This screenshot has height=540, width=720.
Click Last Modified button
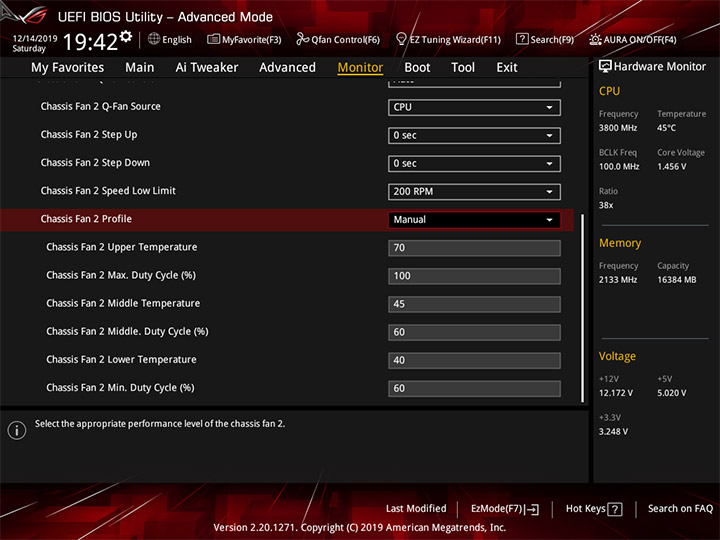coord(416,509)
